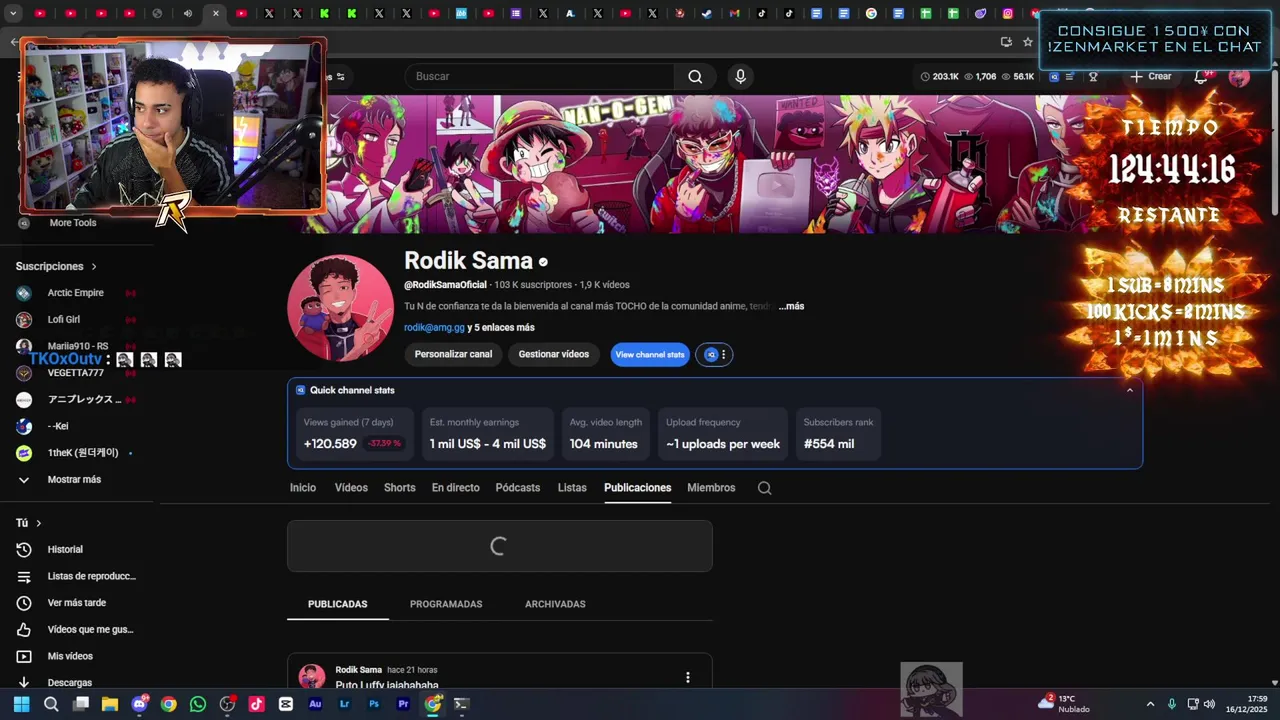Image resolution: width=1280 pixels, height=720 pixels.
Task: Click View channel stats button
Action: tap(650, 354)
